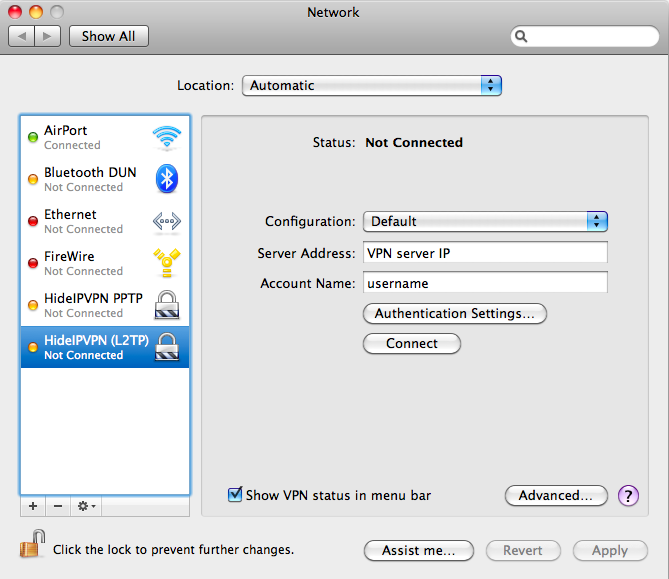Click the red Ethernet status dot
This screenshot has height=579, width=669.
[33, 221]
